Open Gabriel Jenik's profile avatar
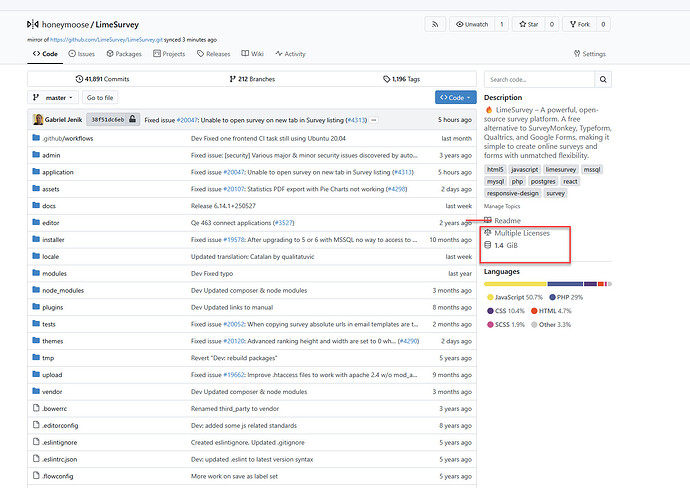The image size is (690, 488). point(38,119)
